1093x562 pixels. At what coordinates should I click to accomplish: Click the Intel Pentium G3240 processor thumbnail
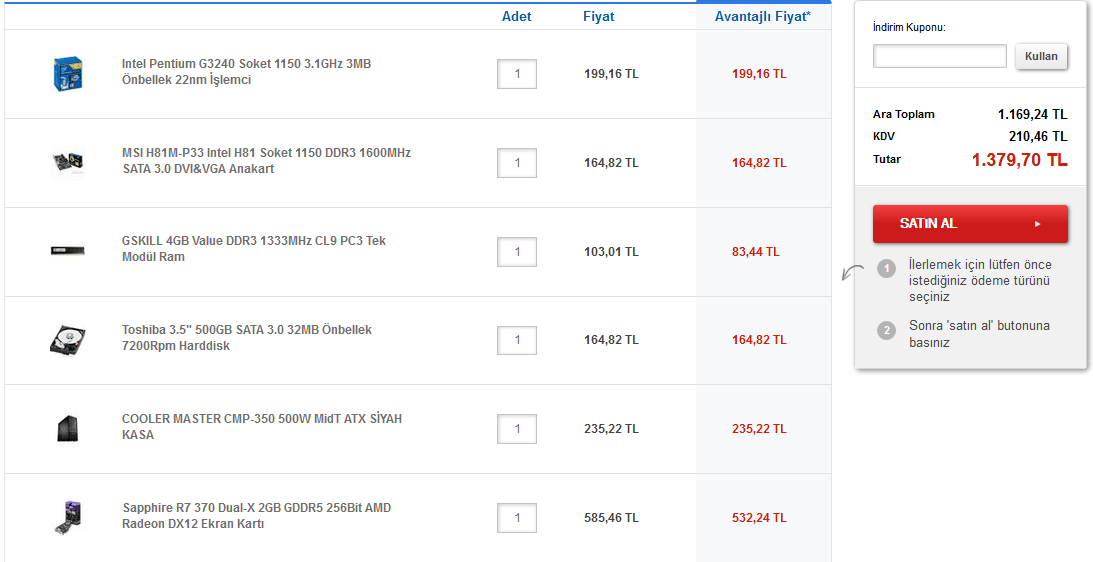[x=66, y=74]
